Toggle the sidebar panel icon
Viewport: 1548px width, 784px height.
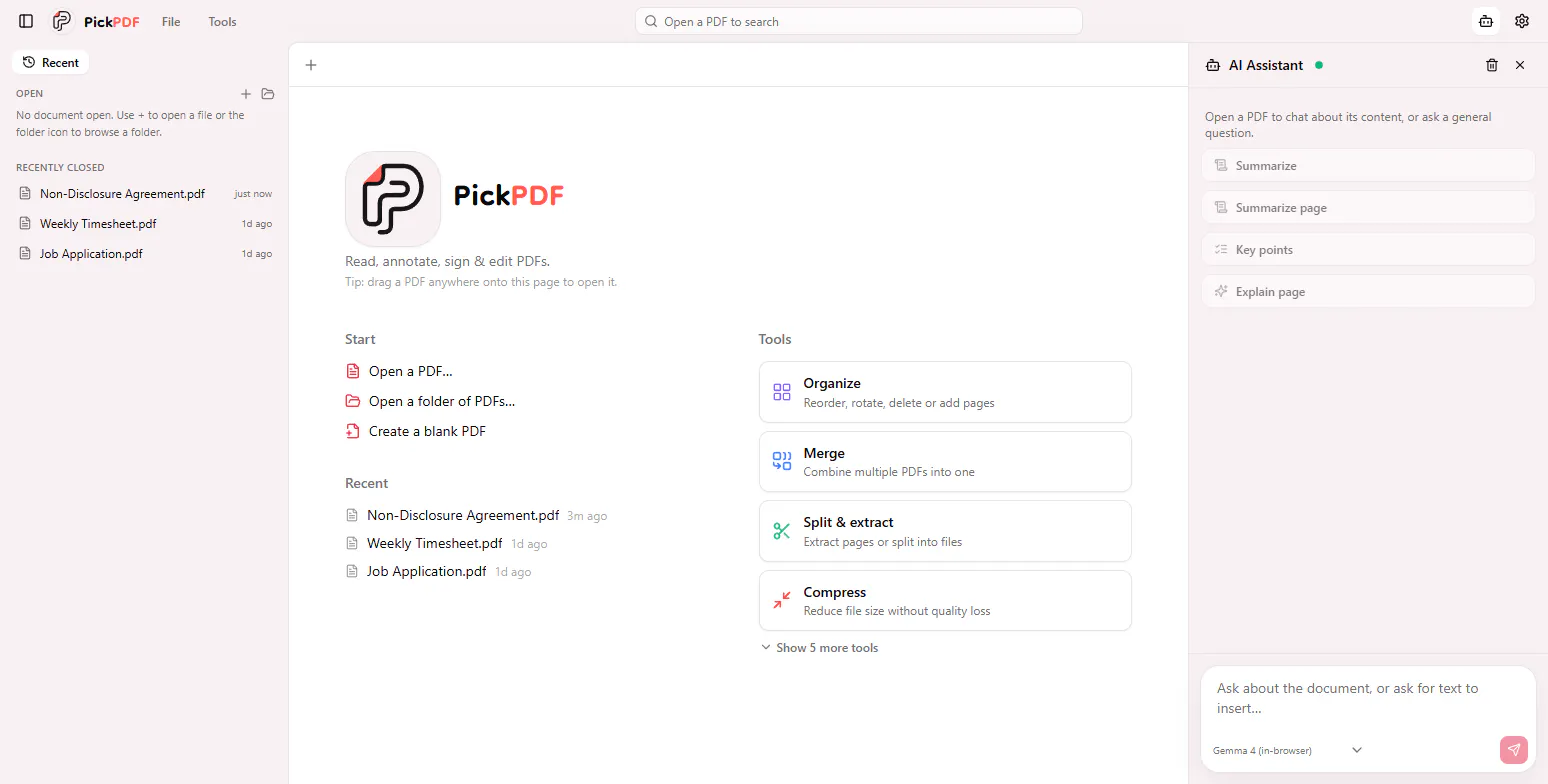[26, 21]
